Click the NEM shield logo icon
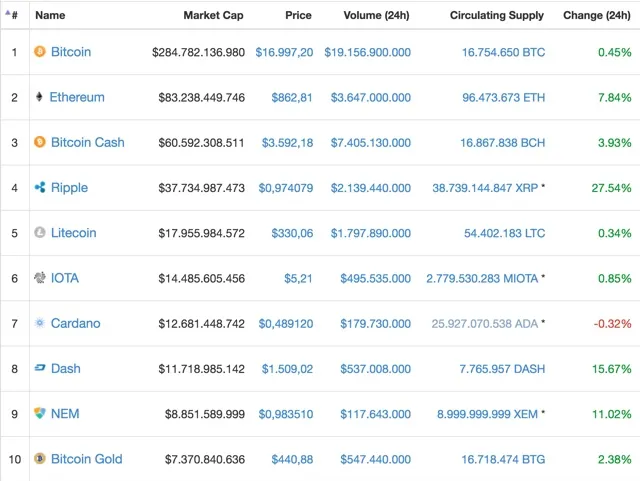 point(40,413)
